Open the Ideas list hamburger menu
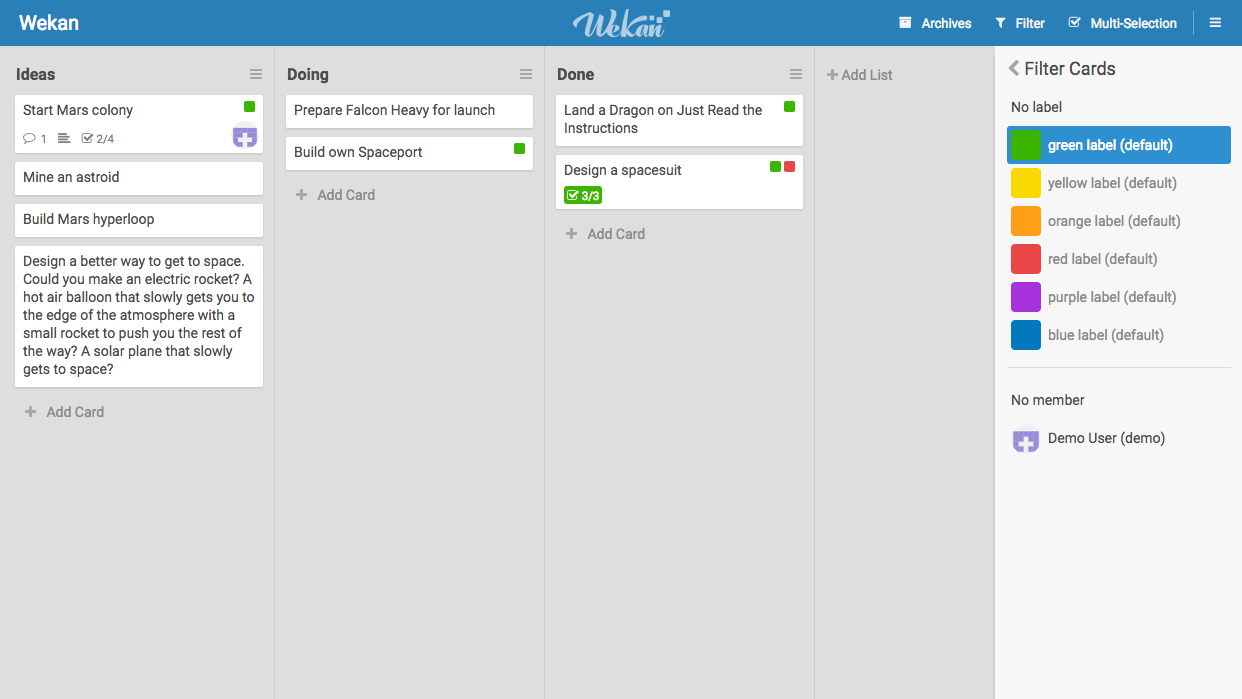The image size is (1242, 699). point(256,73)
